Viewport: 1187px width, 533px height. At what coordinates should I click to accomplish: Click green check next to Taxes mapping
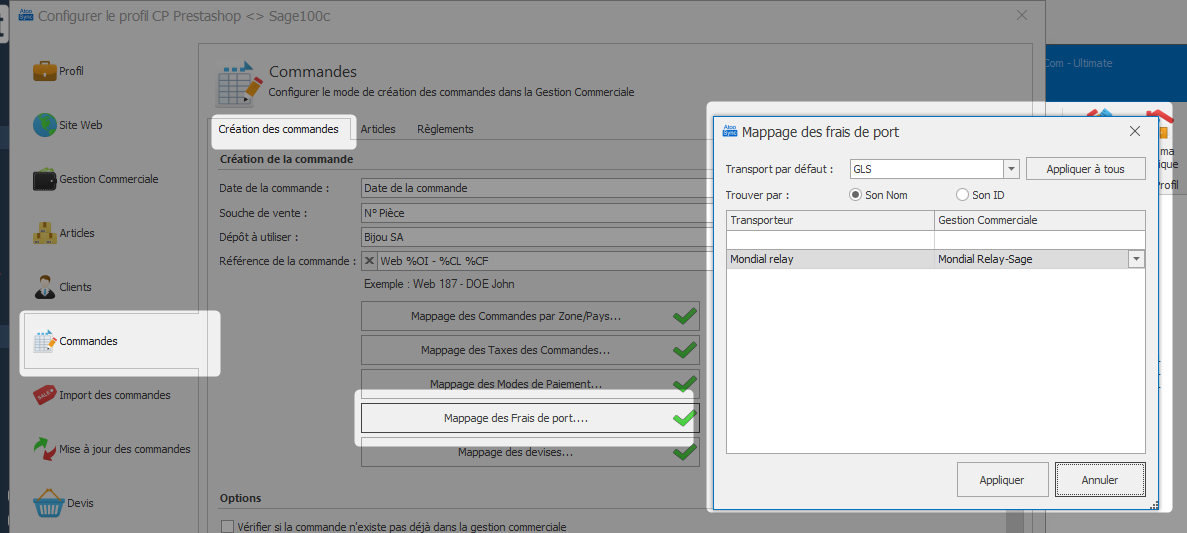684,350
